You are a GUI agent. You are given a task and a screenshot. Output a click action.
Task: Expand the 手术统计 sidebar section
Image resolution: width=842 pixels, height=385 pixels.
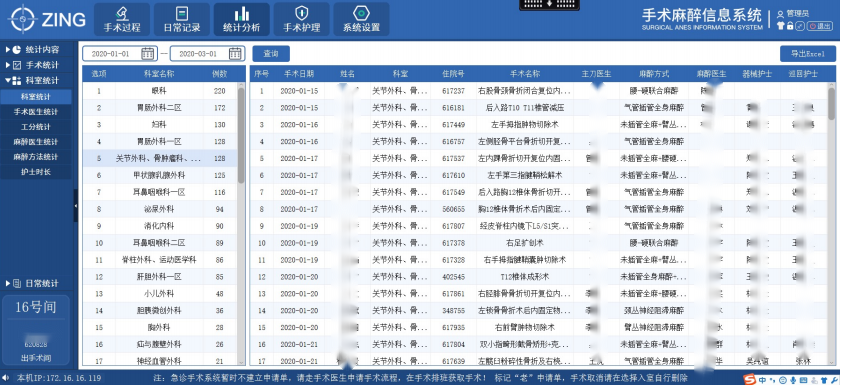pos(35,65)
